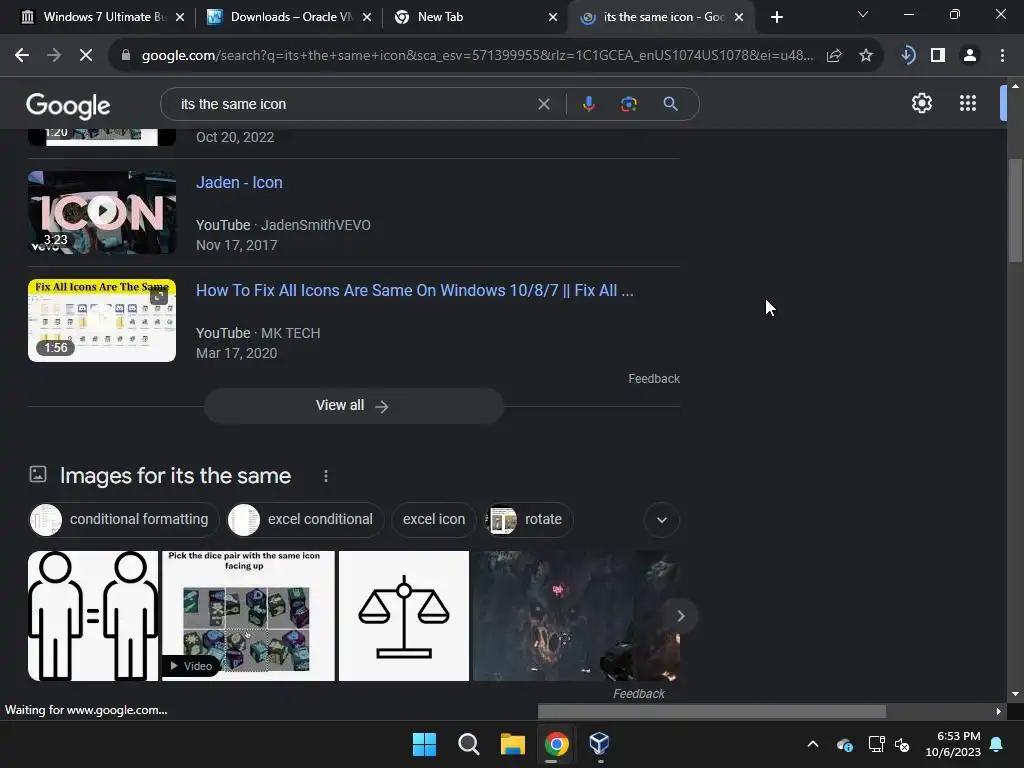The height and width of the screenshot is (768, 1024).
Task: Go to Google homepage logo
Action: coord(68,105)
